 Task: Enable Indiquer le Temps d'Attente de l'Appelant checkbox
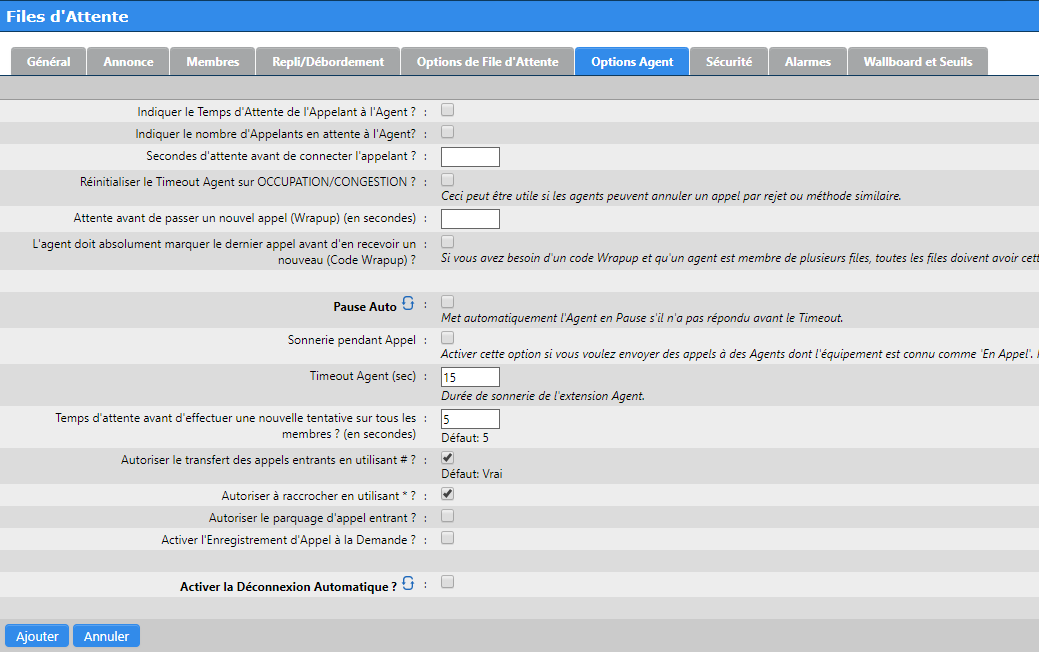click(x=448, y=110)
